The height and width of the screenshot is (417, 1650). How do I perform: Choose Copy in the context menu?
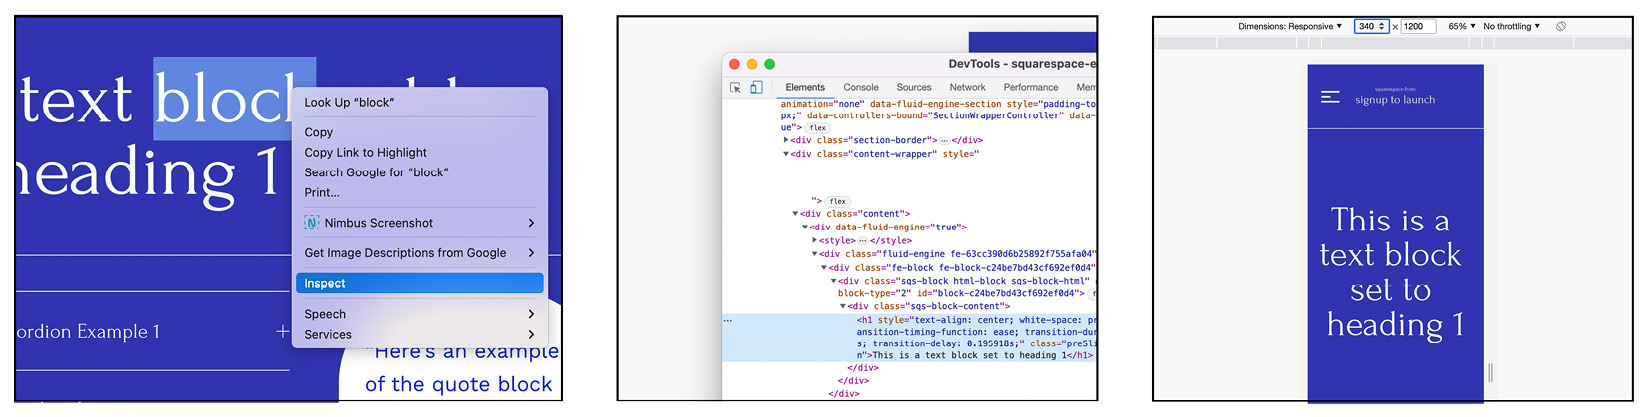pos(420,132)
